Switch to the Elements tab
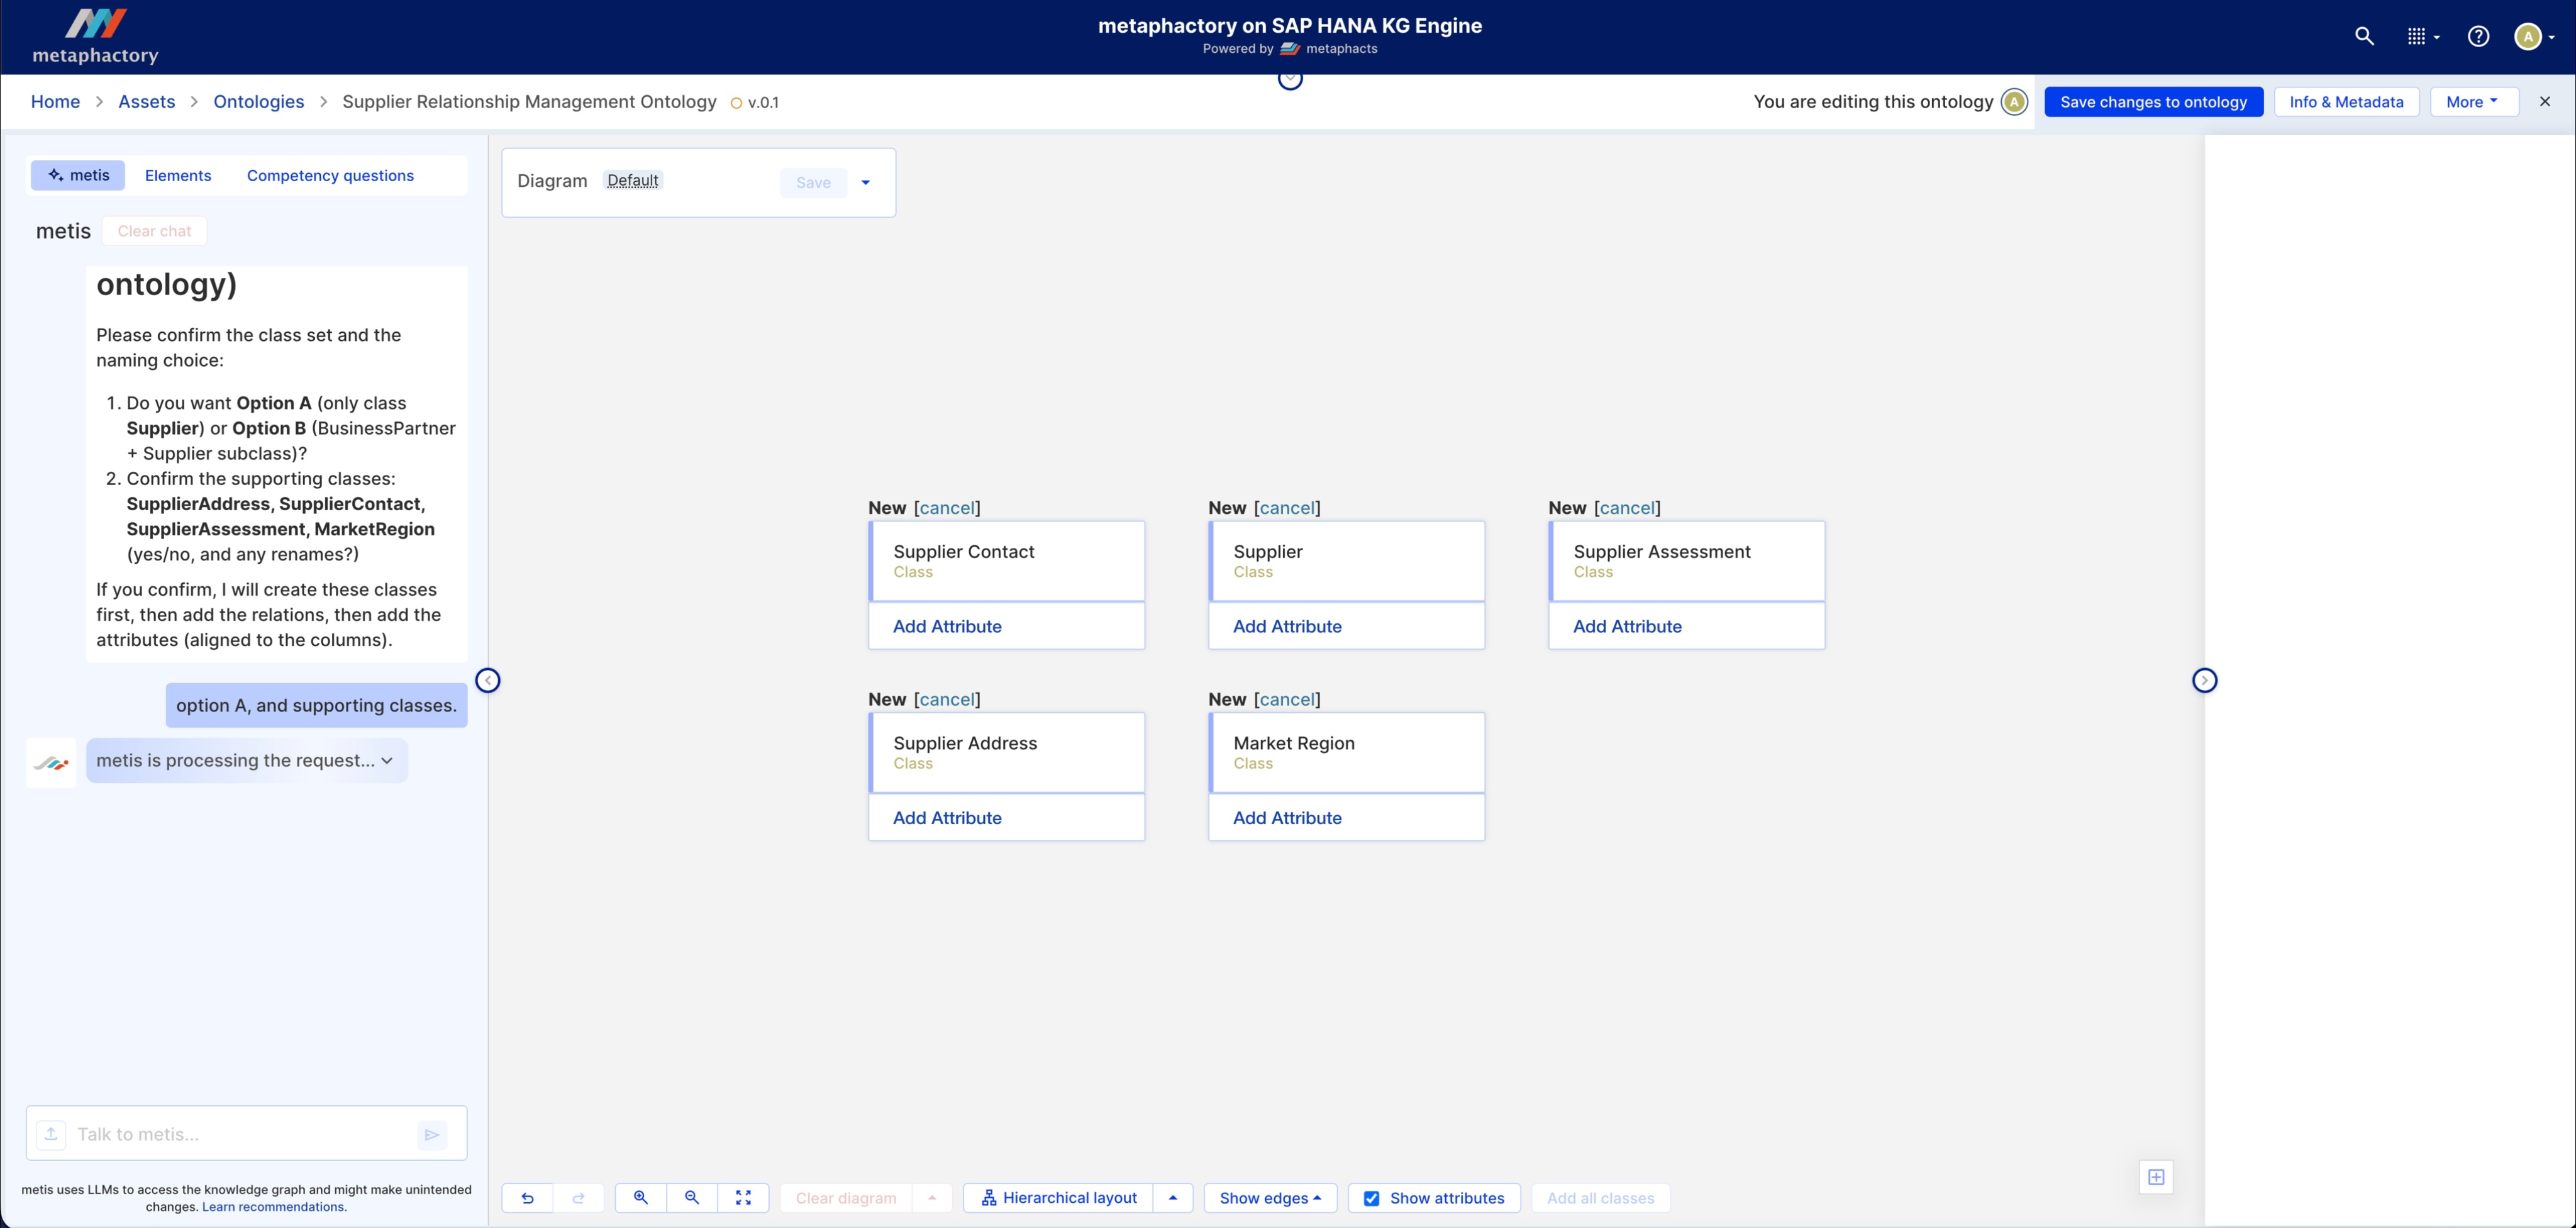 pyautogui.click(x=178, y=175)
